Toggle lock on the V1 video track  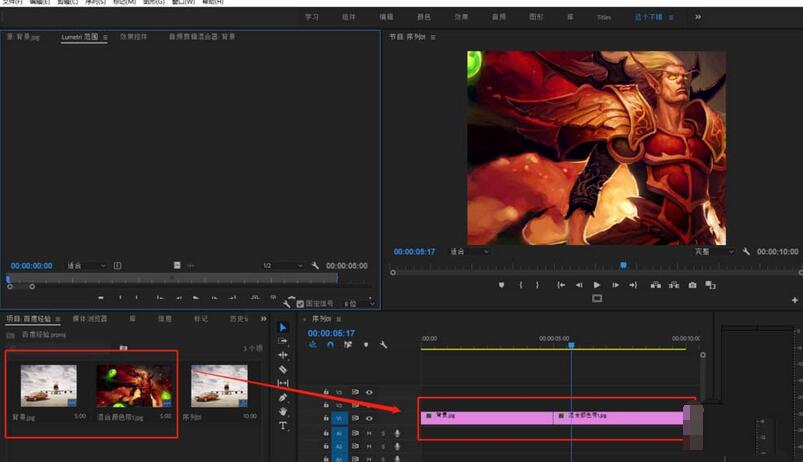[x=326, y=418]
